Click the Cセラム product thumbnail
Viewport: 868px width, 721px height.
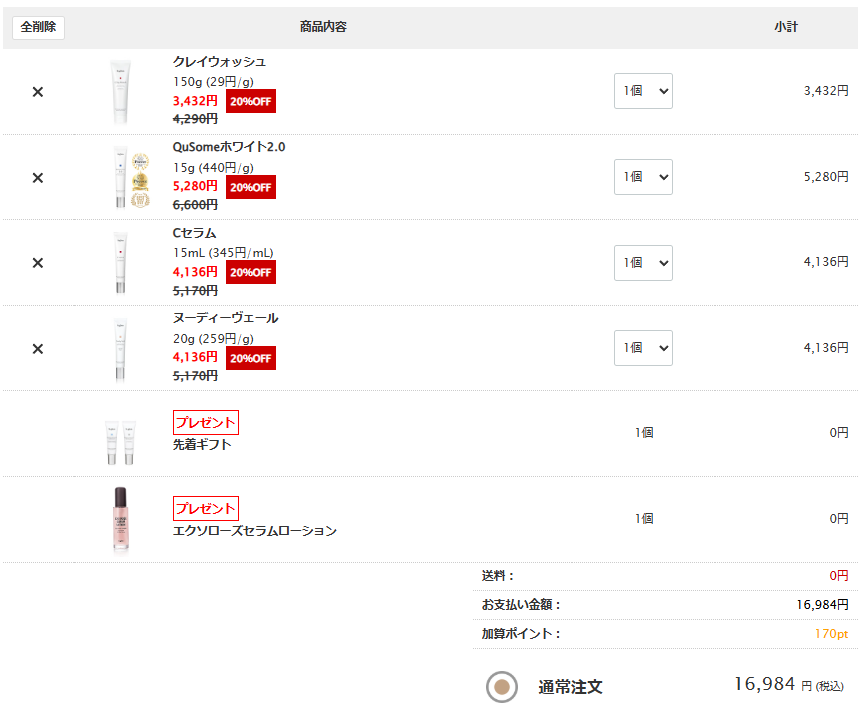point(121,263)
